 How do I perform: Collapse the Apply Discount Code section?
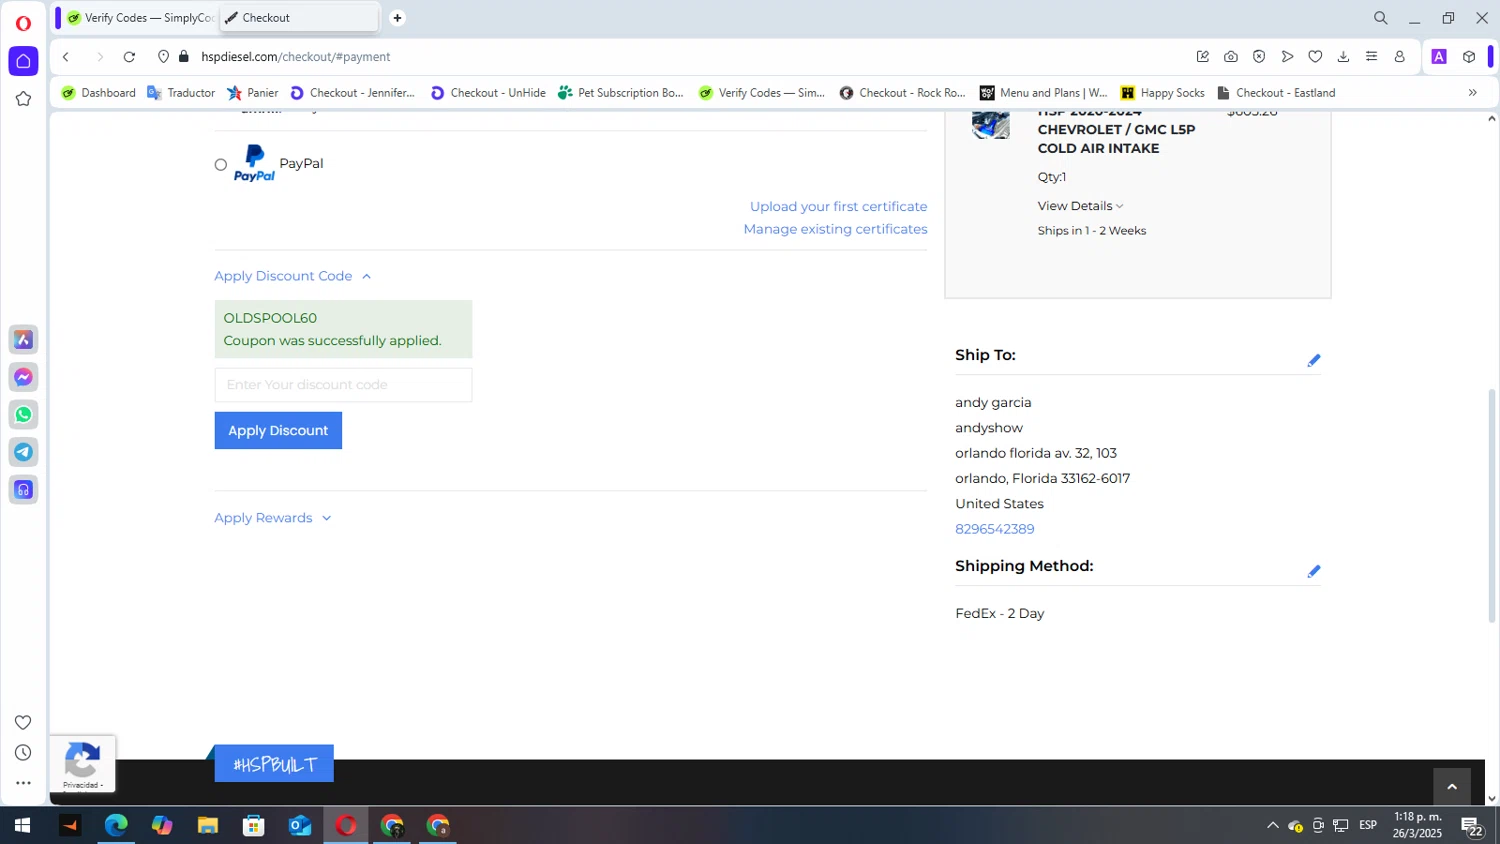[293, 276]
